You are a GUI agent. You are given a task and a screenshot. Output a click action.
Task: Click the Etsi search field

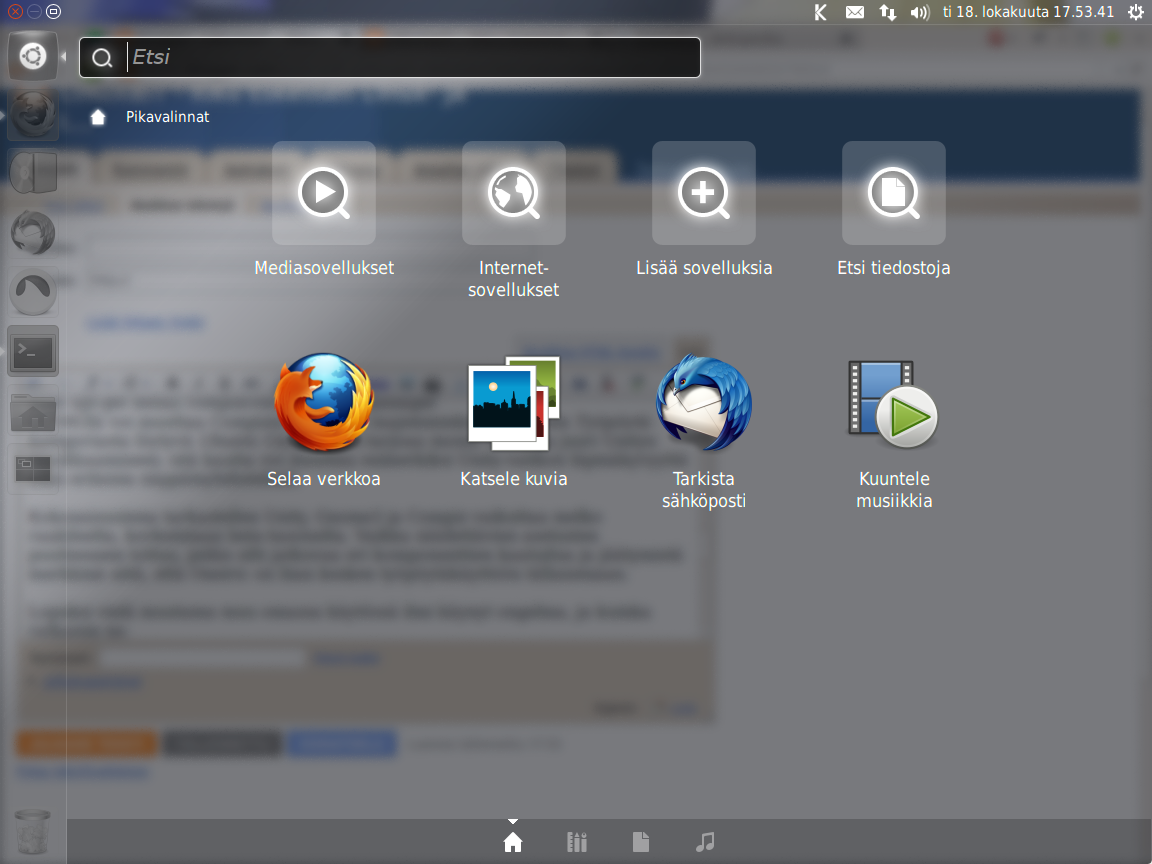pos(389,57)
